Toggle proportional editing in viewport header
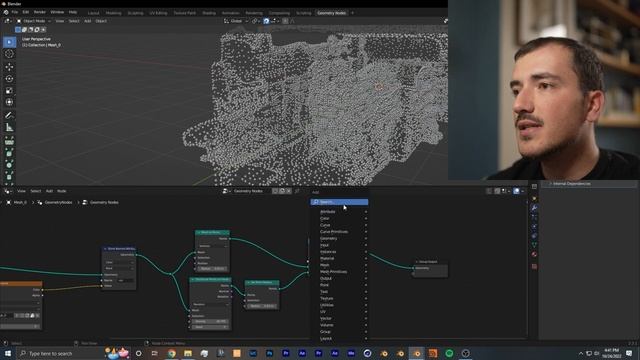This screenshot has height=360, width=640. (285, 21)
